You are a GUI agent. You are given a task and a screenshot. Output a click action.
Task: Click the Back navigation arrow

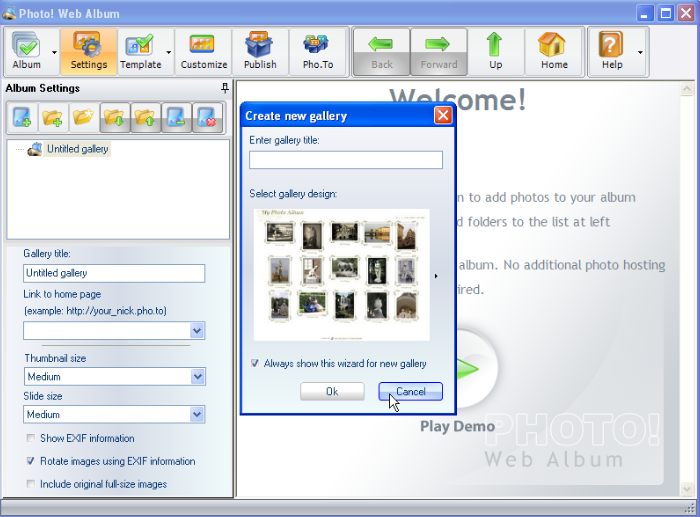pyautogui.click(x=382, y=52)
